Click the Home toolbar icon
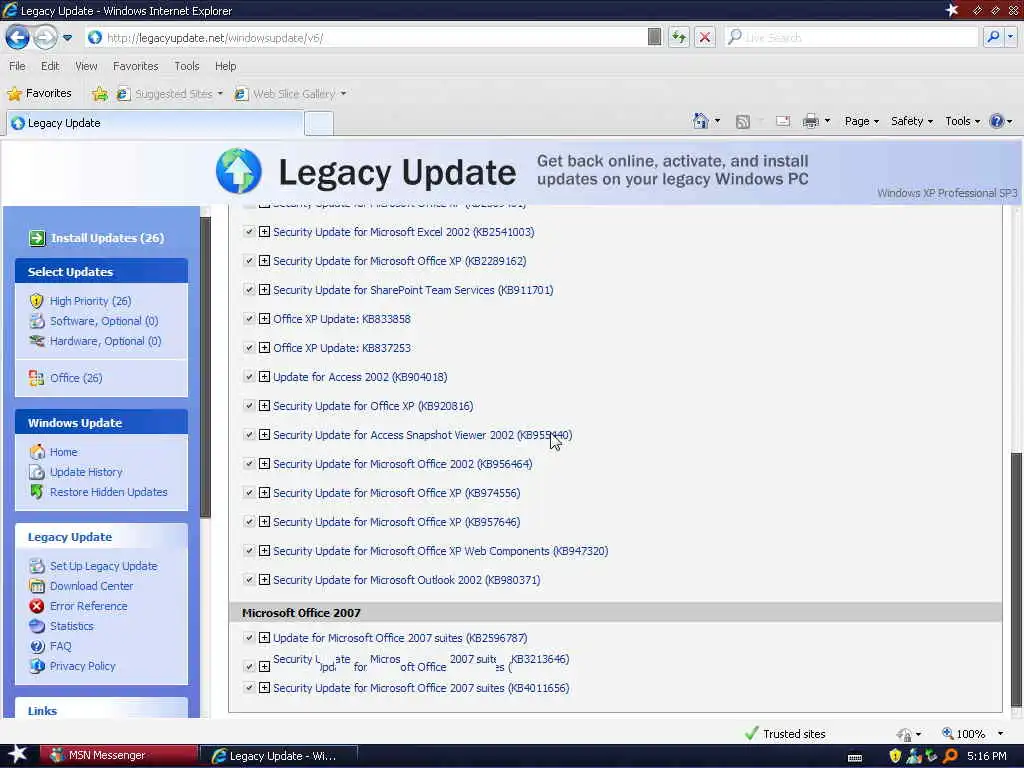 pyautogui.click(x=700, y=121)
